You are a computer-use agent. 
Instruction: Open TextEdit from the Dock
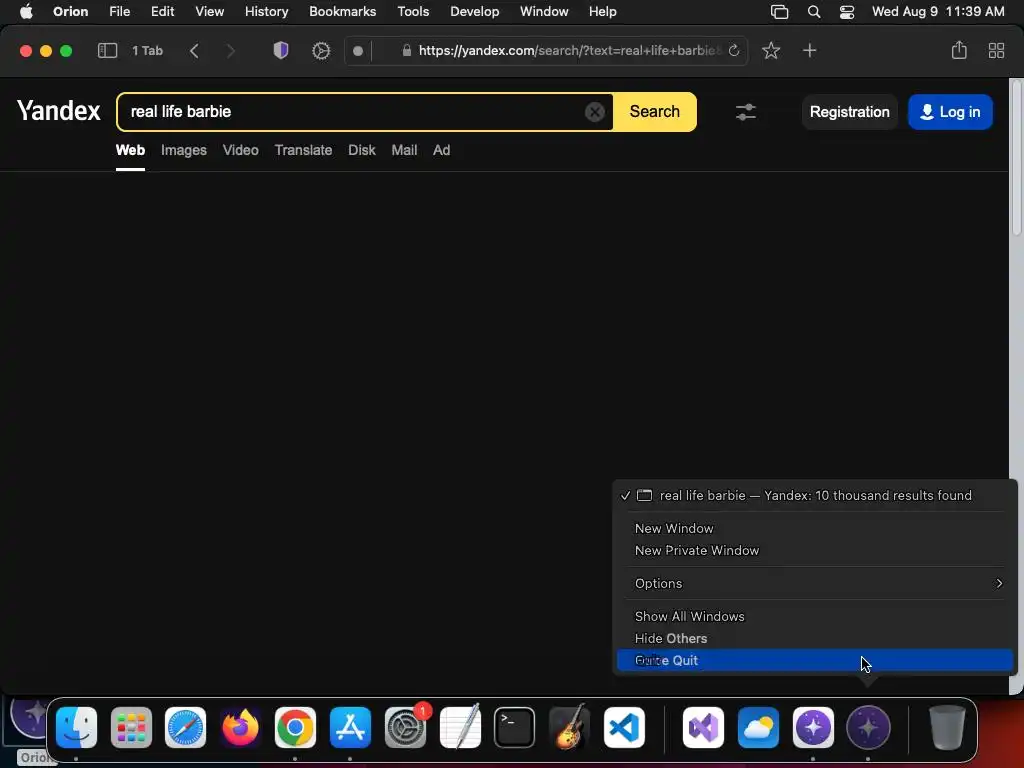pos(460,727)
